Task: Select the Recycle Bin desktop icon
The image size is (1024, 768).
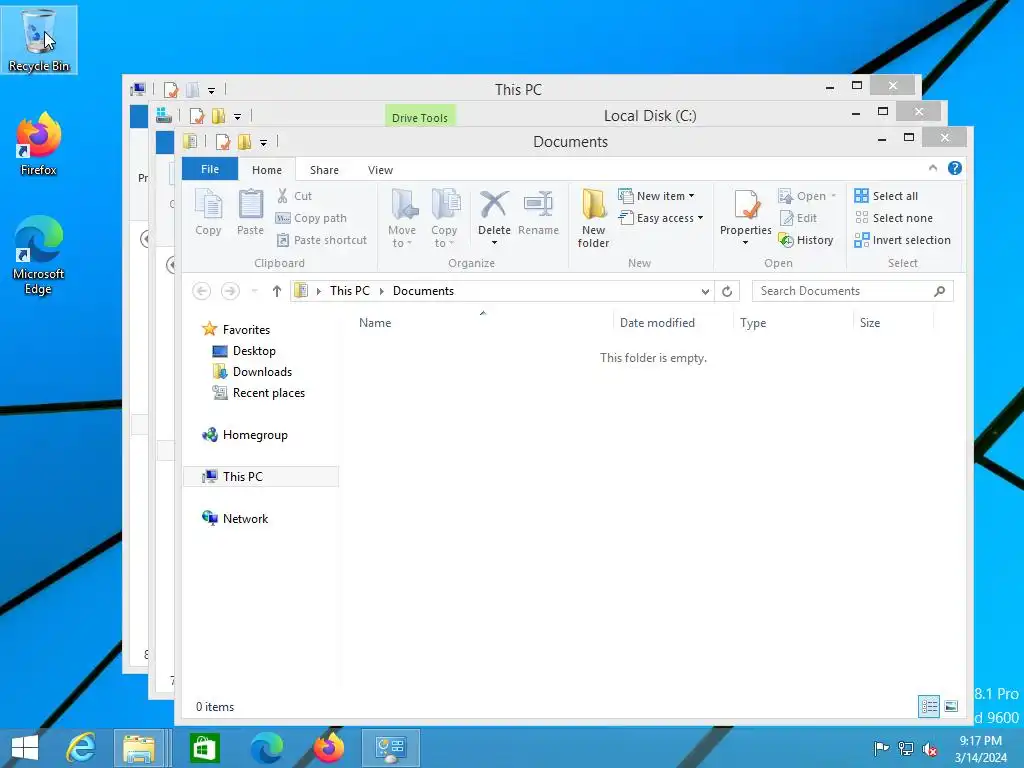Action: coord(39,40)
